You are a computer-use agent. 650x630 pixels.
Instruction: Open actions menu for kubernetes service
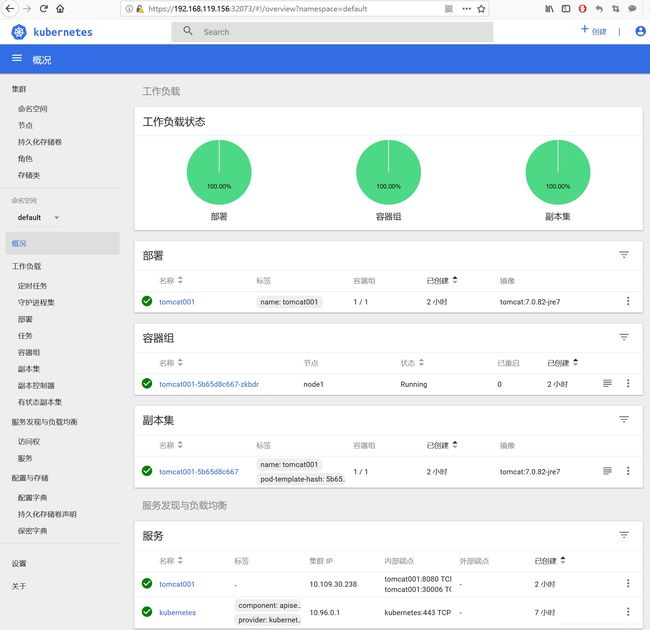point(628,611)
